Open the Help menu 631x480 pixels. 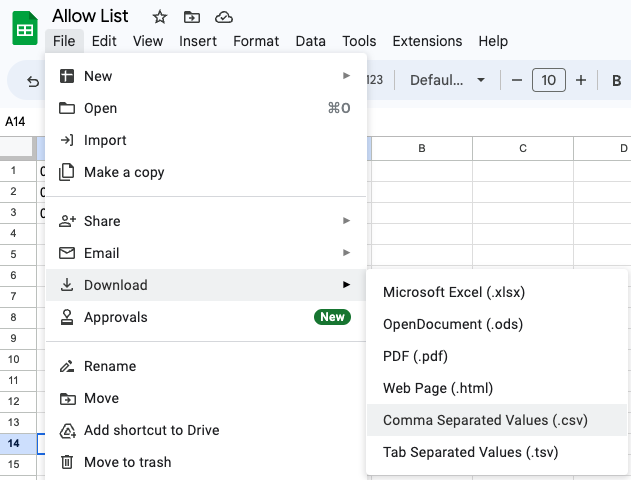pos(493,41)
